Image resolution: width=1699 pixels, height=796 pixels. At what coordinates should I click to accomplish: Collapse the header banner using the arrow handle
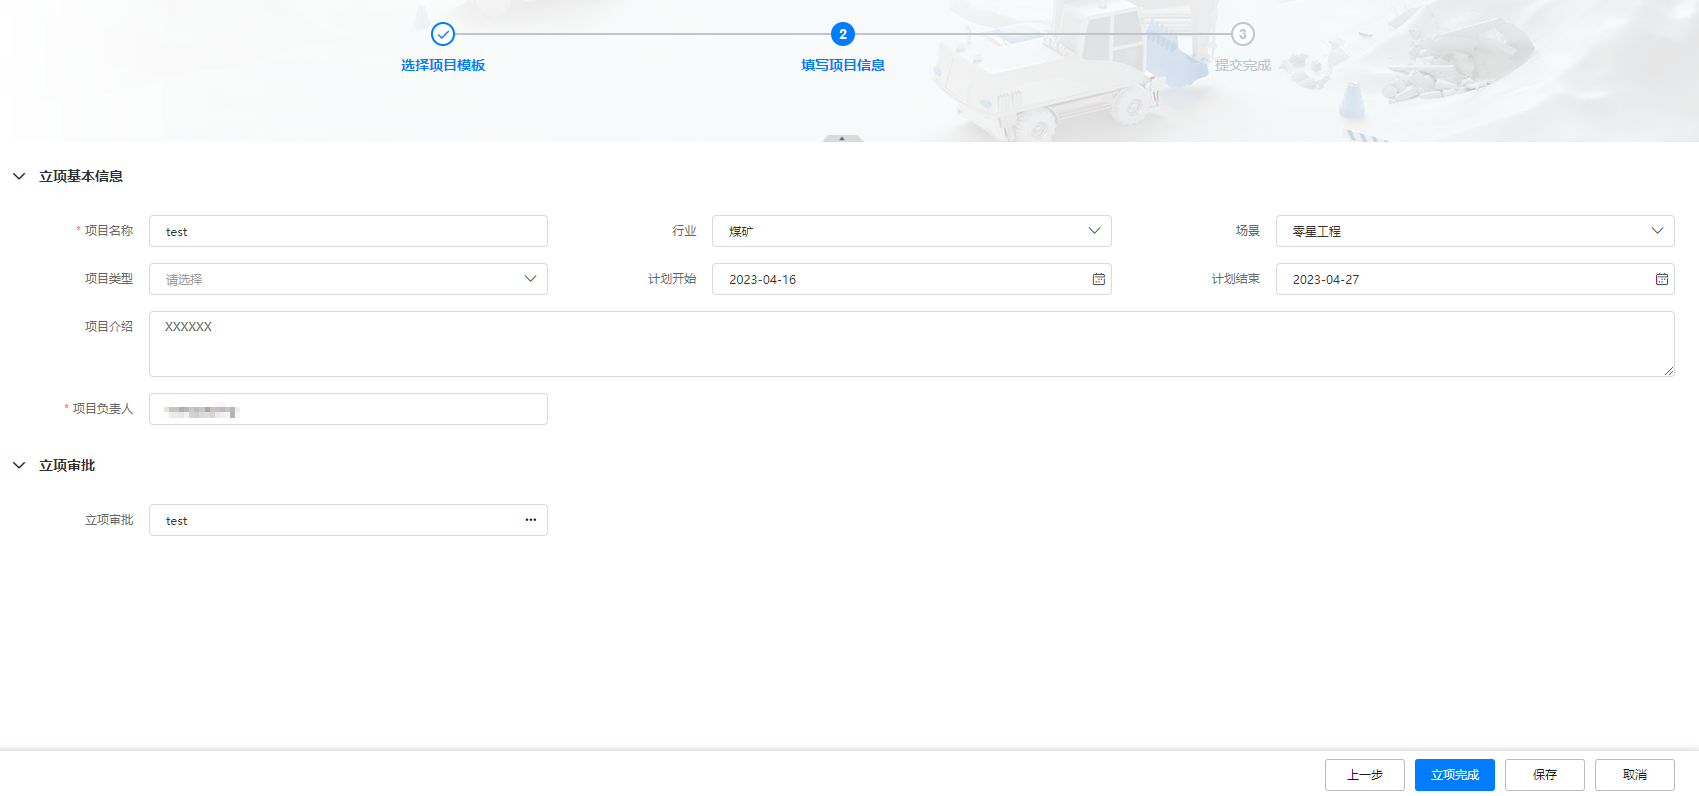click(x=842, y=138)
